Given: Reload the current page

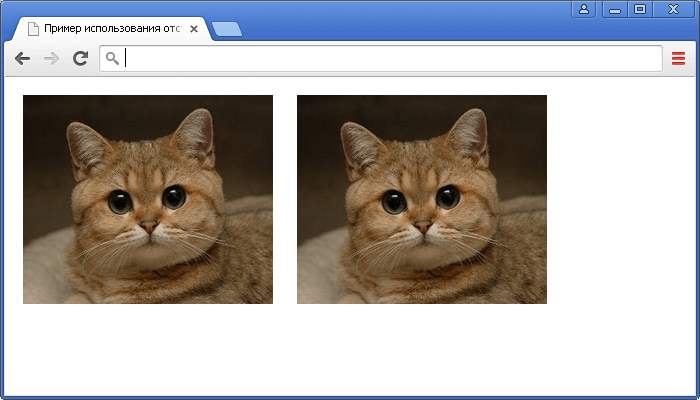Looking at the screenshot, I should [x=80, y=59].
